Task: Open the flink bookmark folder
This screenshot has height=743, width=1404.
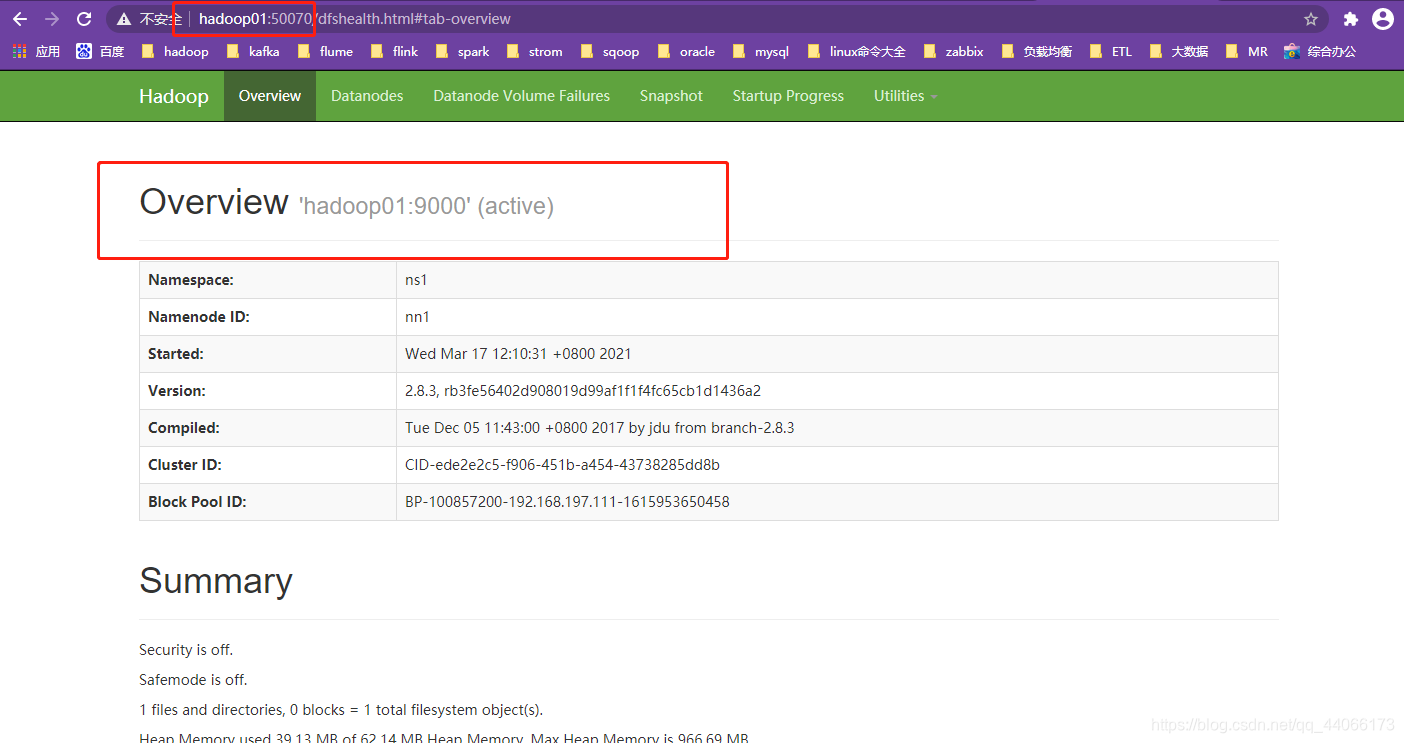Action: pos(395,51)
